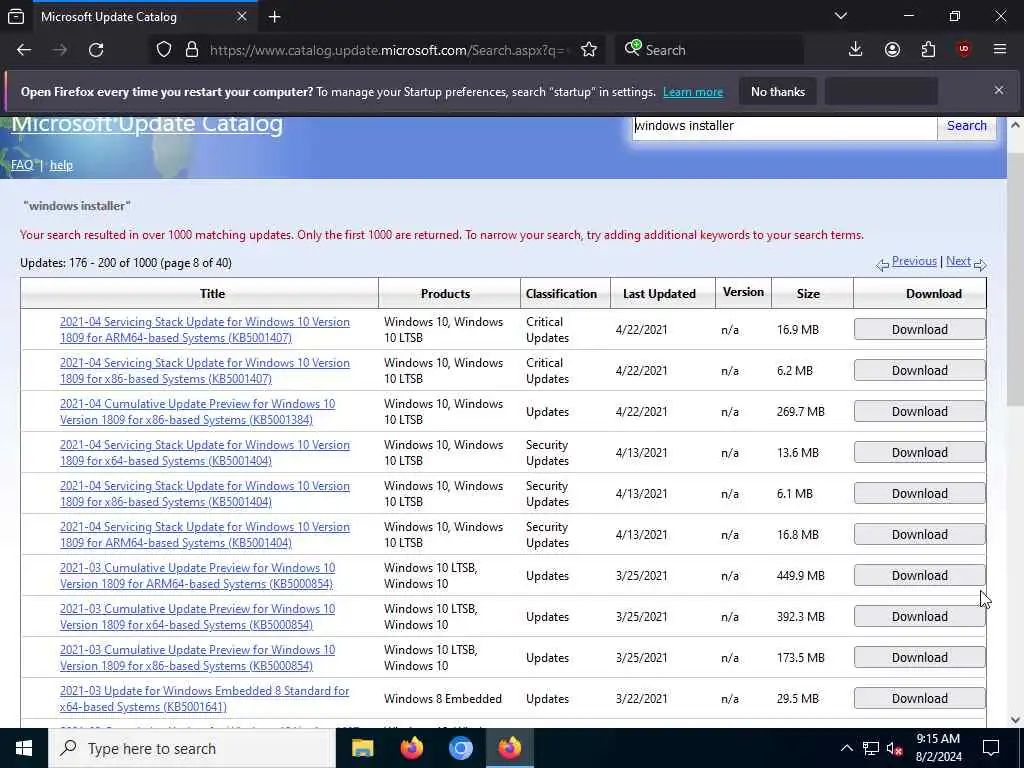Sort by the Title column header
The image size is (1024, 768).
click(212, 294)
